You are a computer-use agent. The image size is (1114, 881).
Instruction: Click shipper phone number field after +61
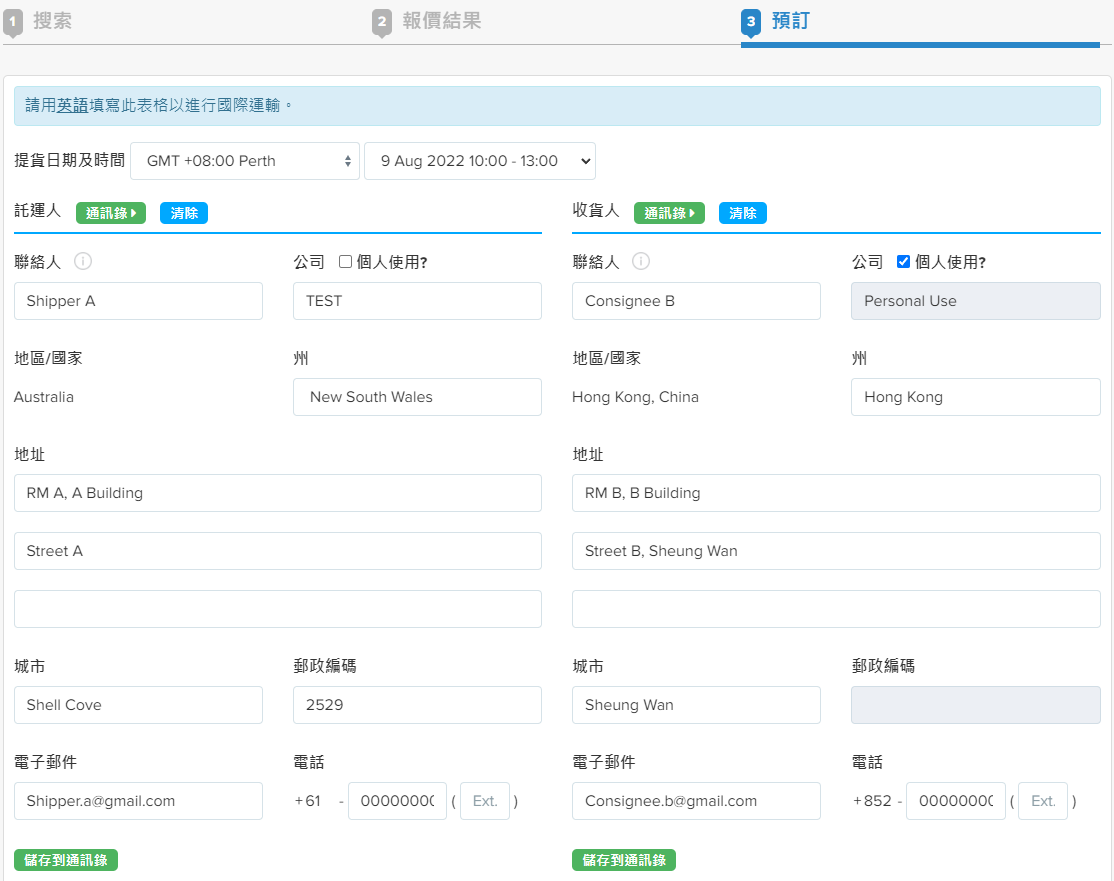point(397,801)
